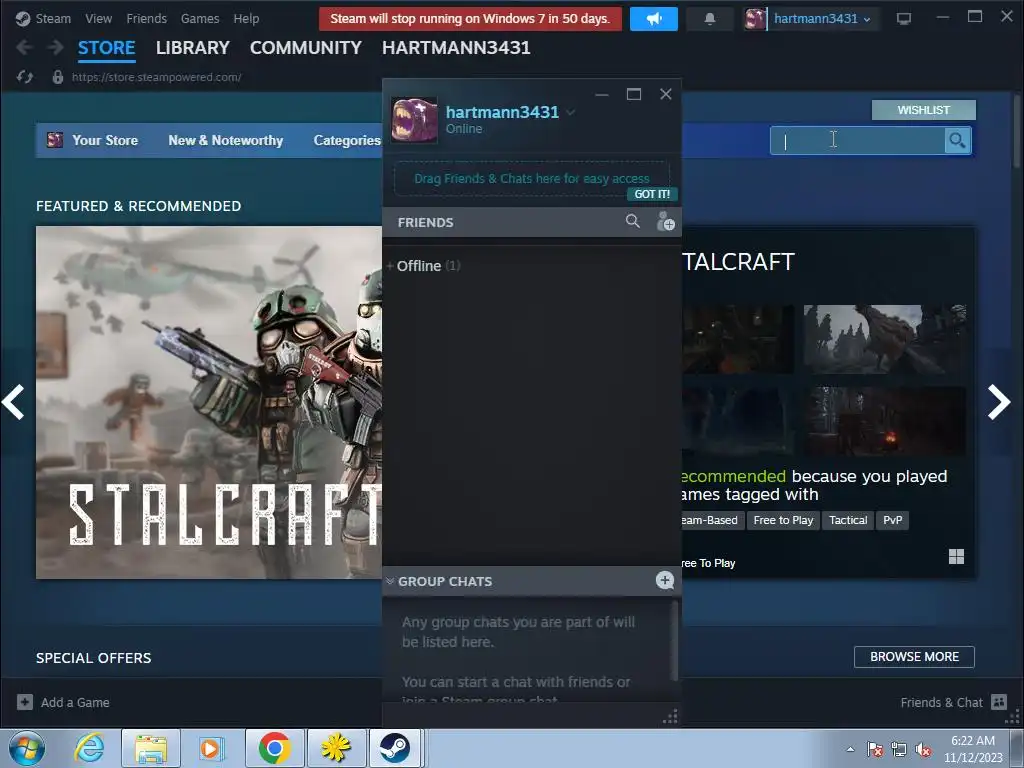The image size is (1024, 768).
Task: Open notifications bell icon
Action: point(710,19)
